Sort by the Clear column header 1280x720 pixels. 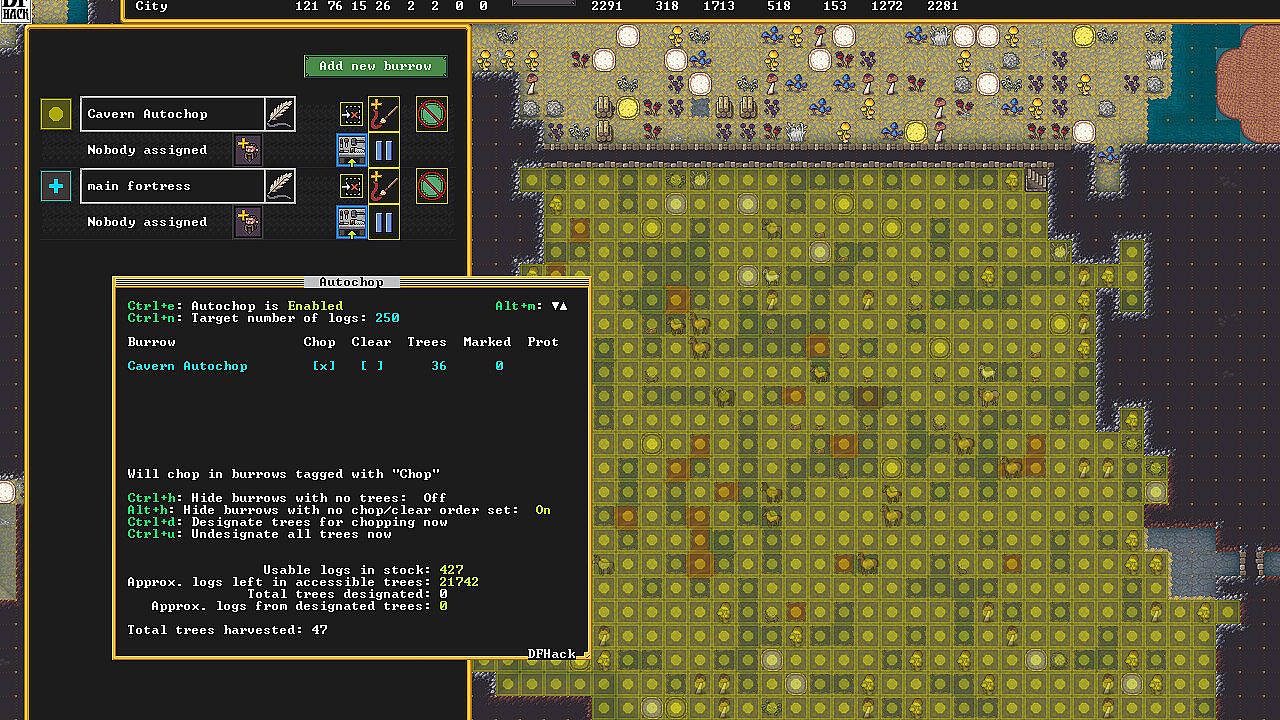[x=371, y=342]
